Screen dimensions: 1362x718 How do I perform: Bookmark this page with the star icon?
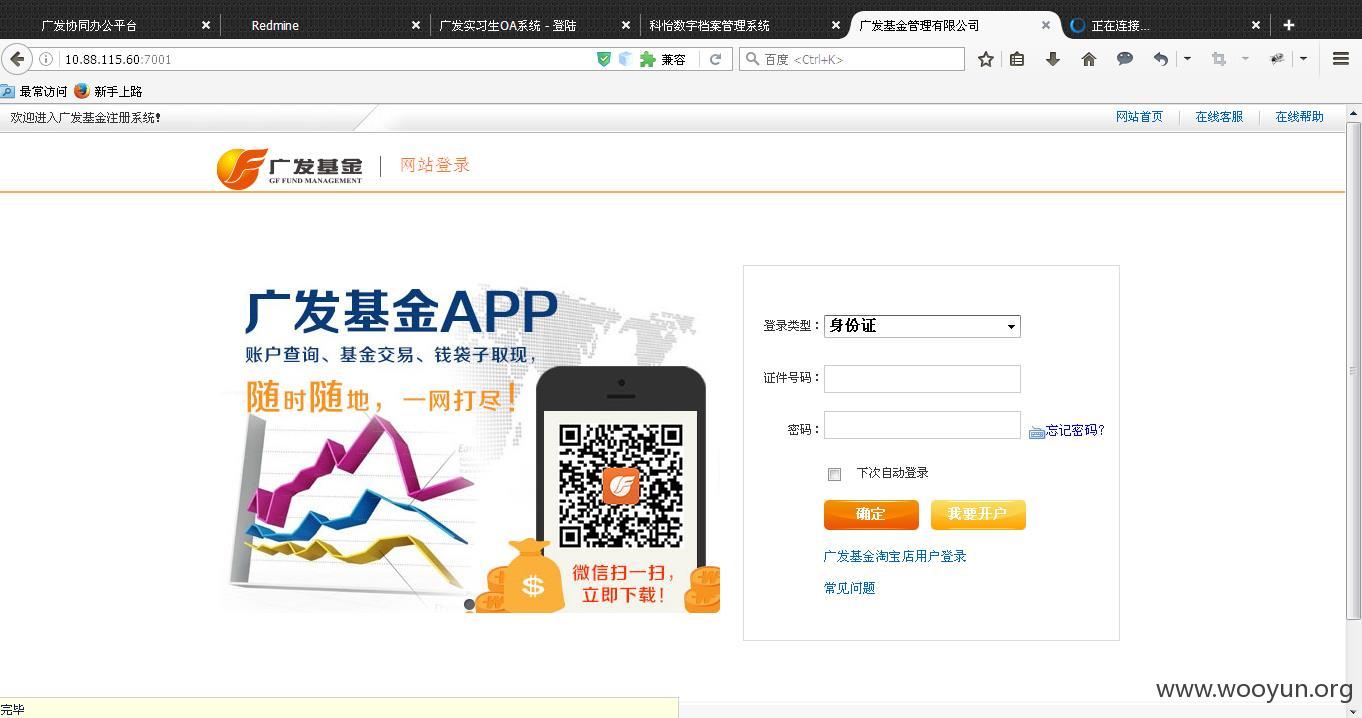(x=985, y=59)
